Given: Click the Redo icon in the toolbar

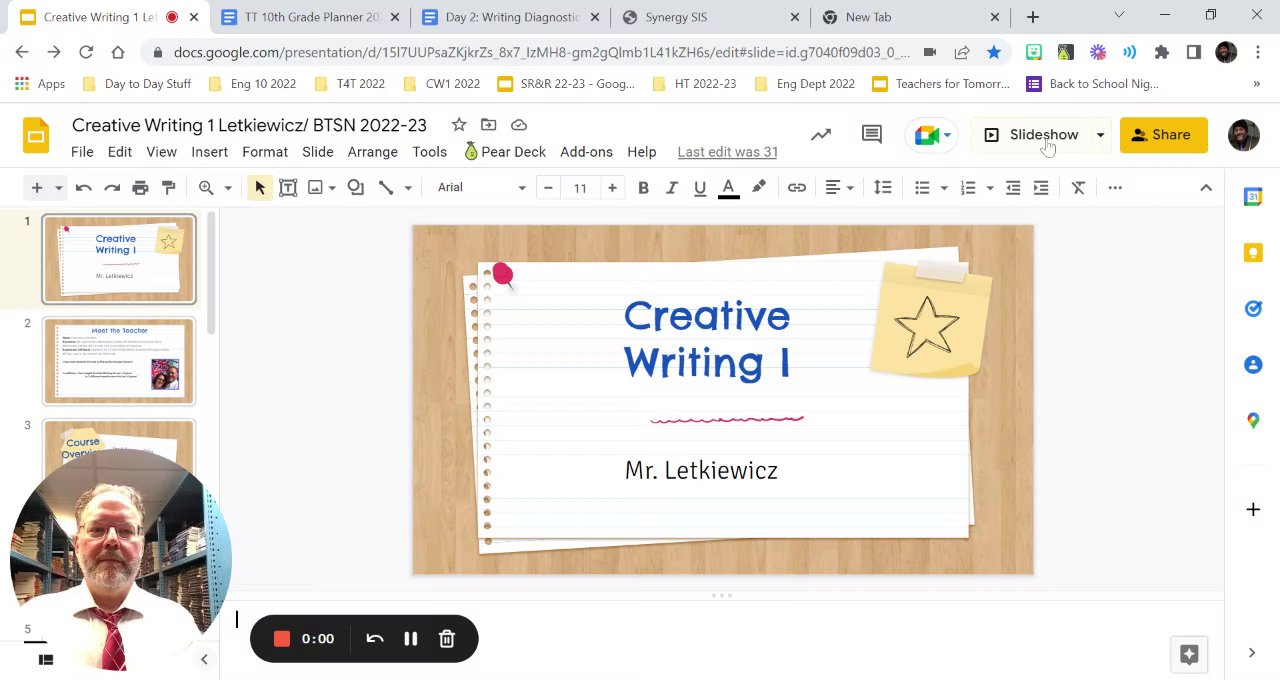Looking at the screenshot, I should click(112, 188).
